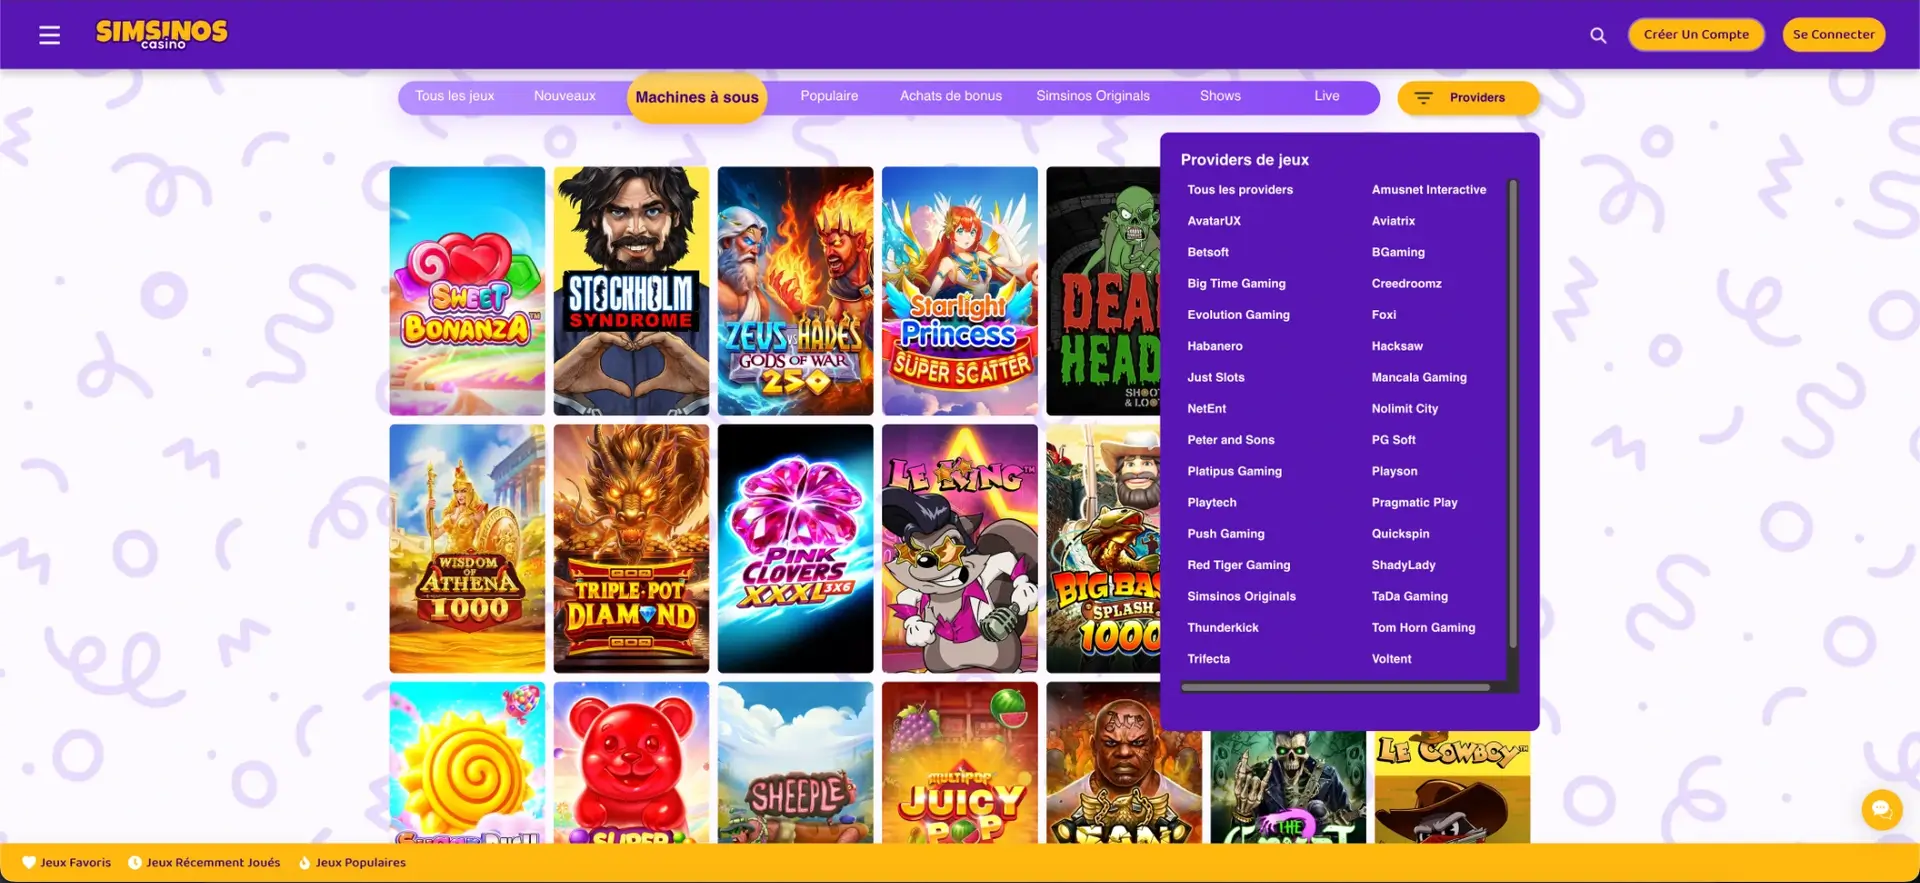Filter by Voltent provider
Screen dimensions: 1920x883
(1391, 659)
